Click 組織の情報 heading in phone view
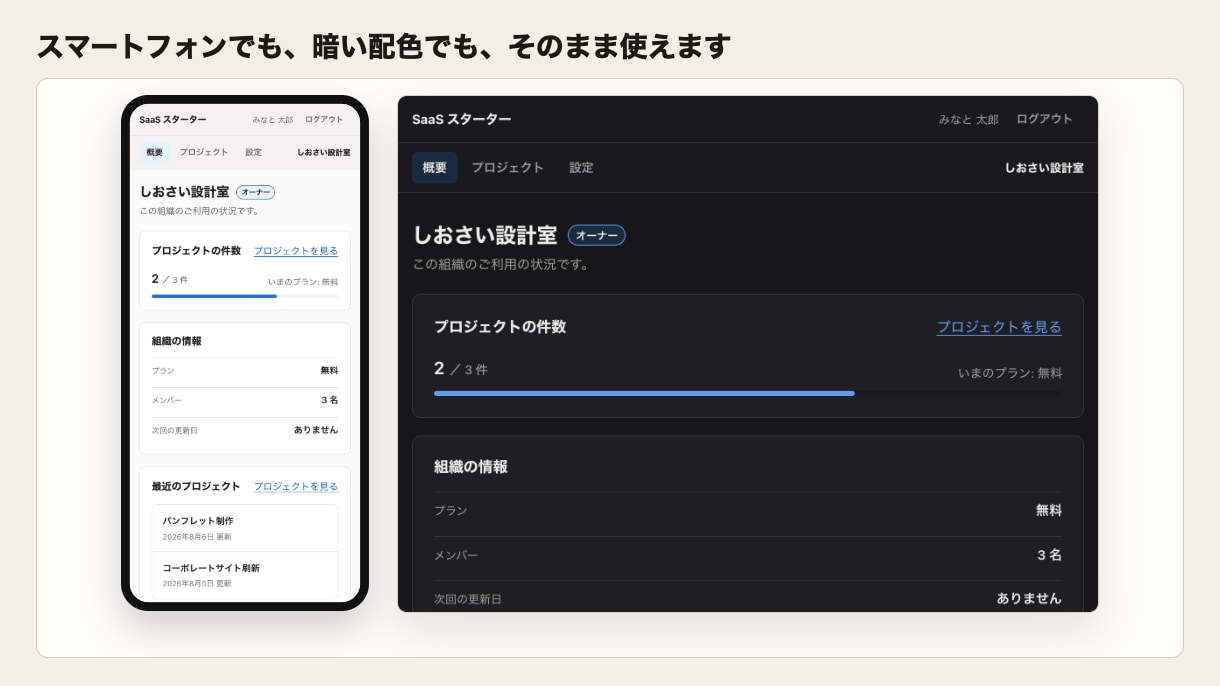This screenshot has height=686, width=1220. point(177,341)
